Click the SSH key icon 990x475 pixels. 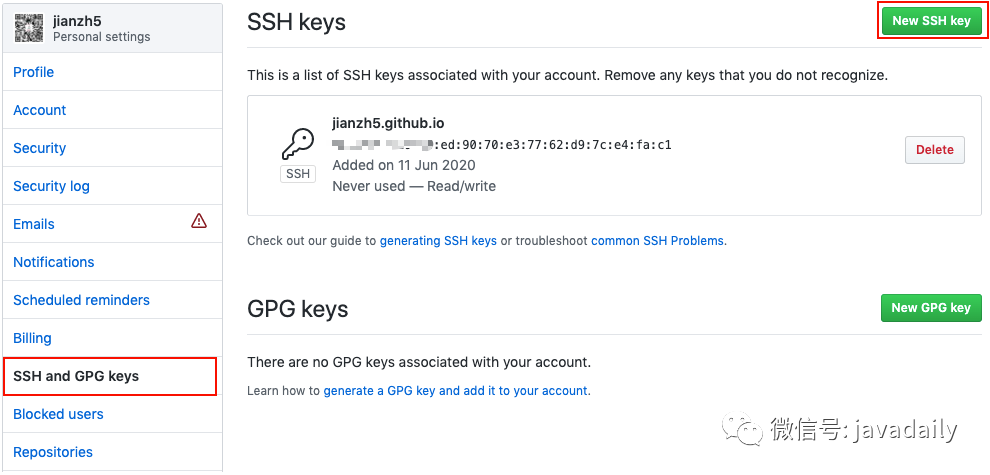point(298,144)
